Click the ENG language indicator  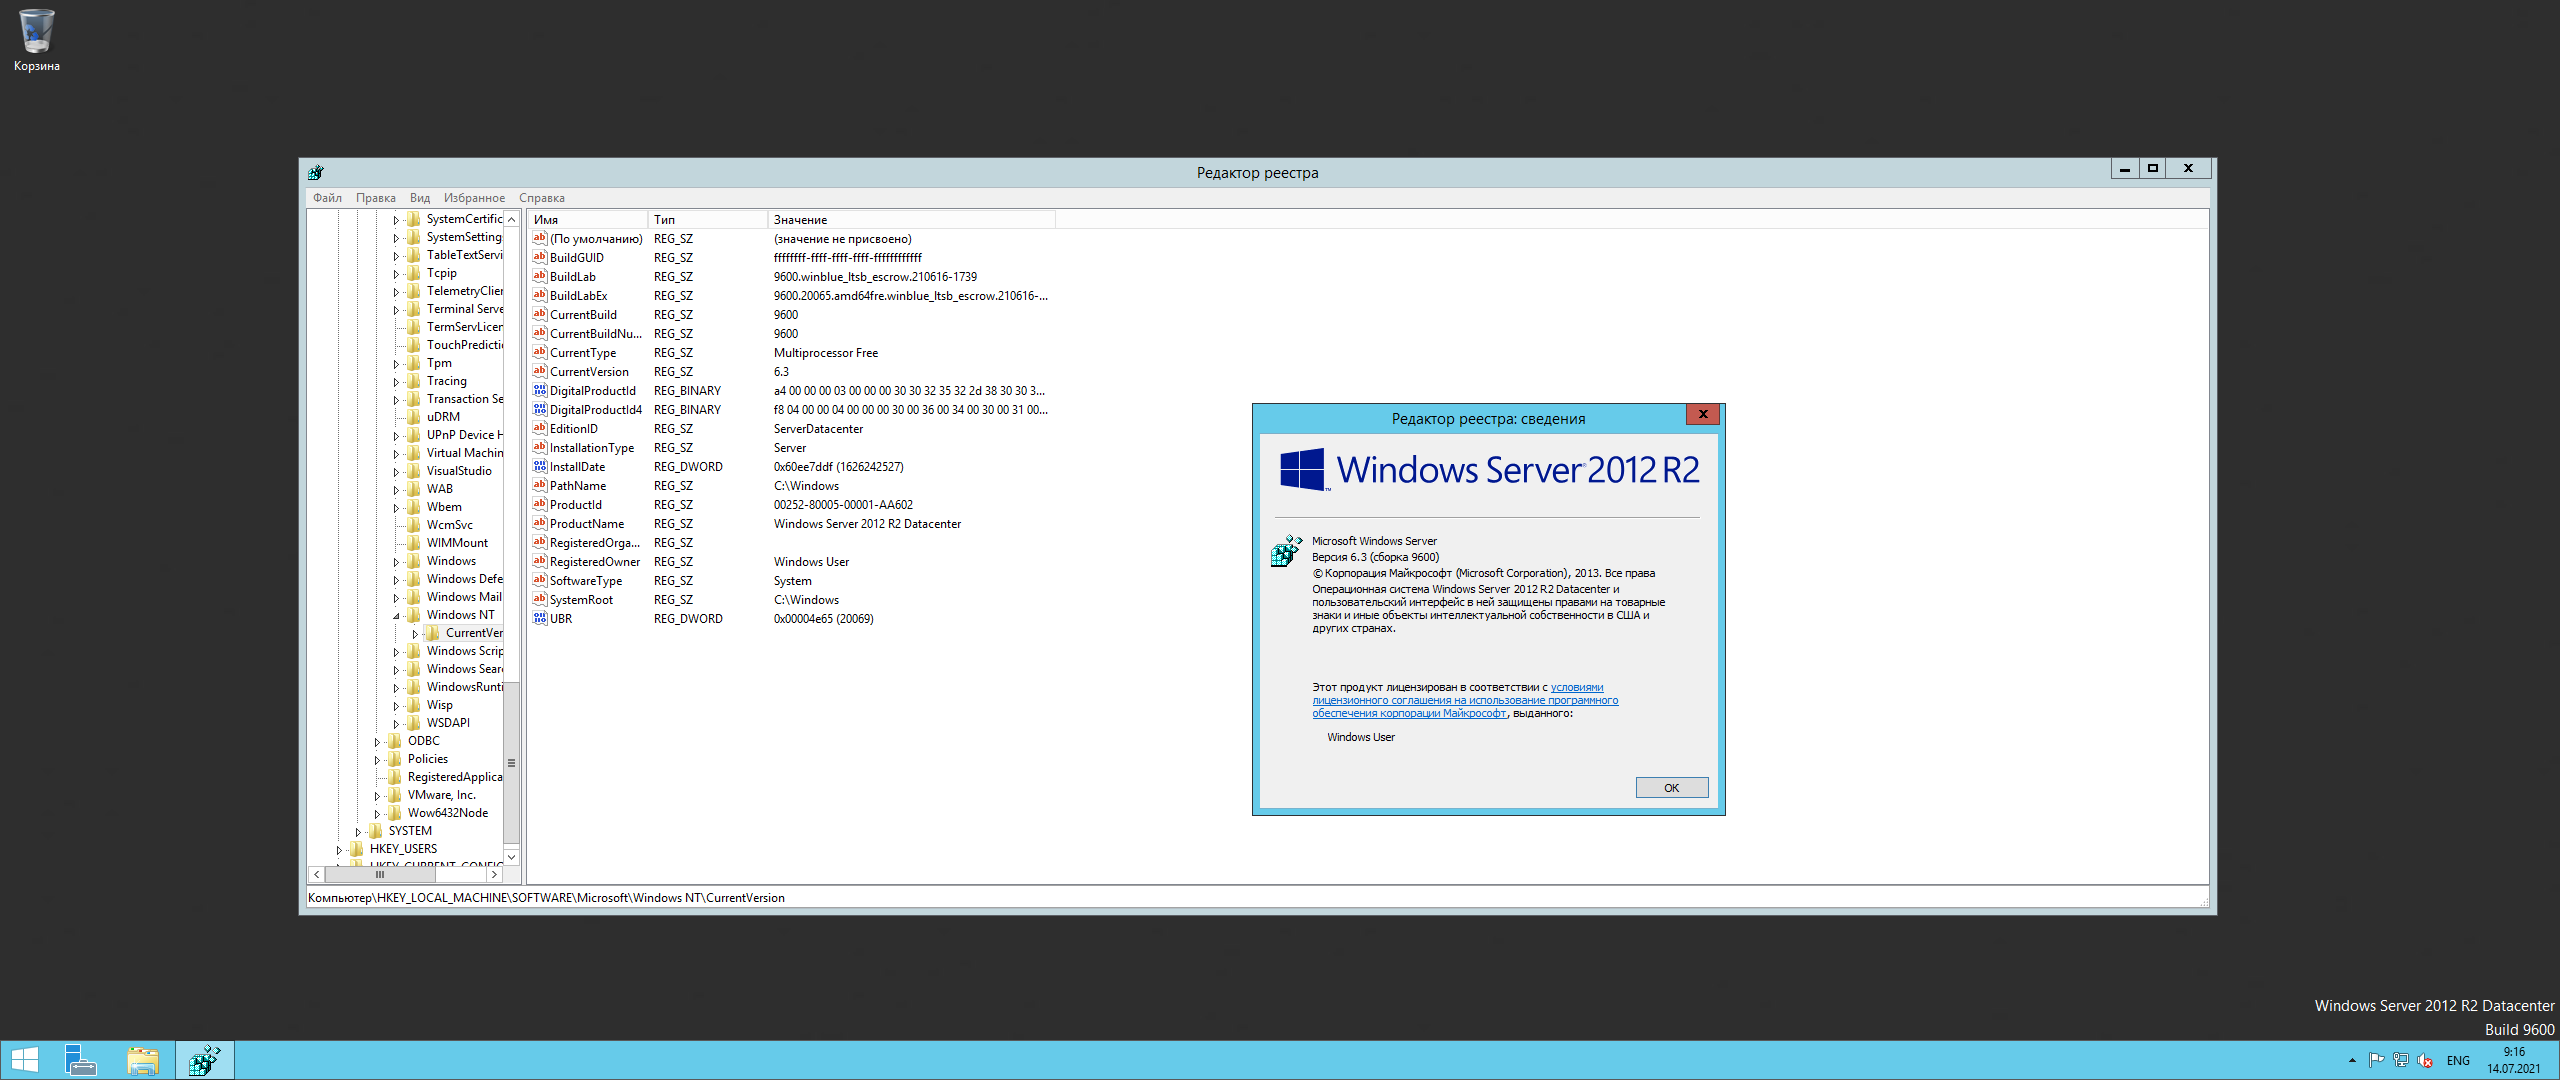click(2458, 1061)
